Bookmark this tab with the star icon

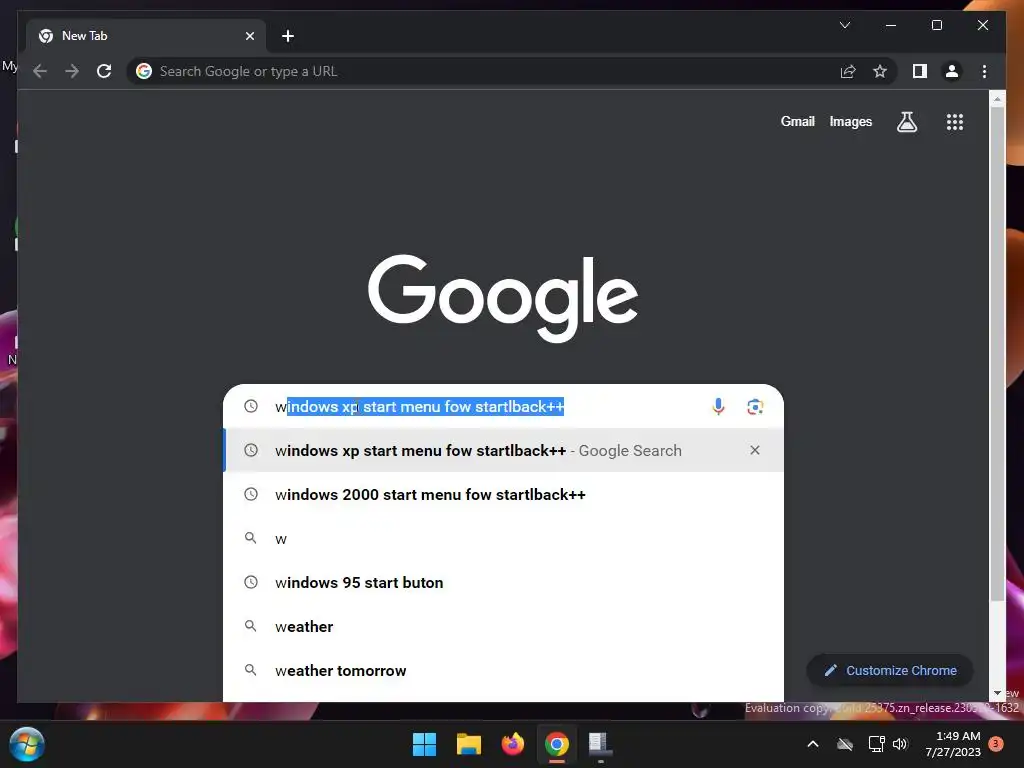880,71
